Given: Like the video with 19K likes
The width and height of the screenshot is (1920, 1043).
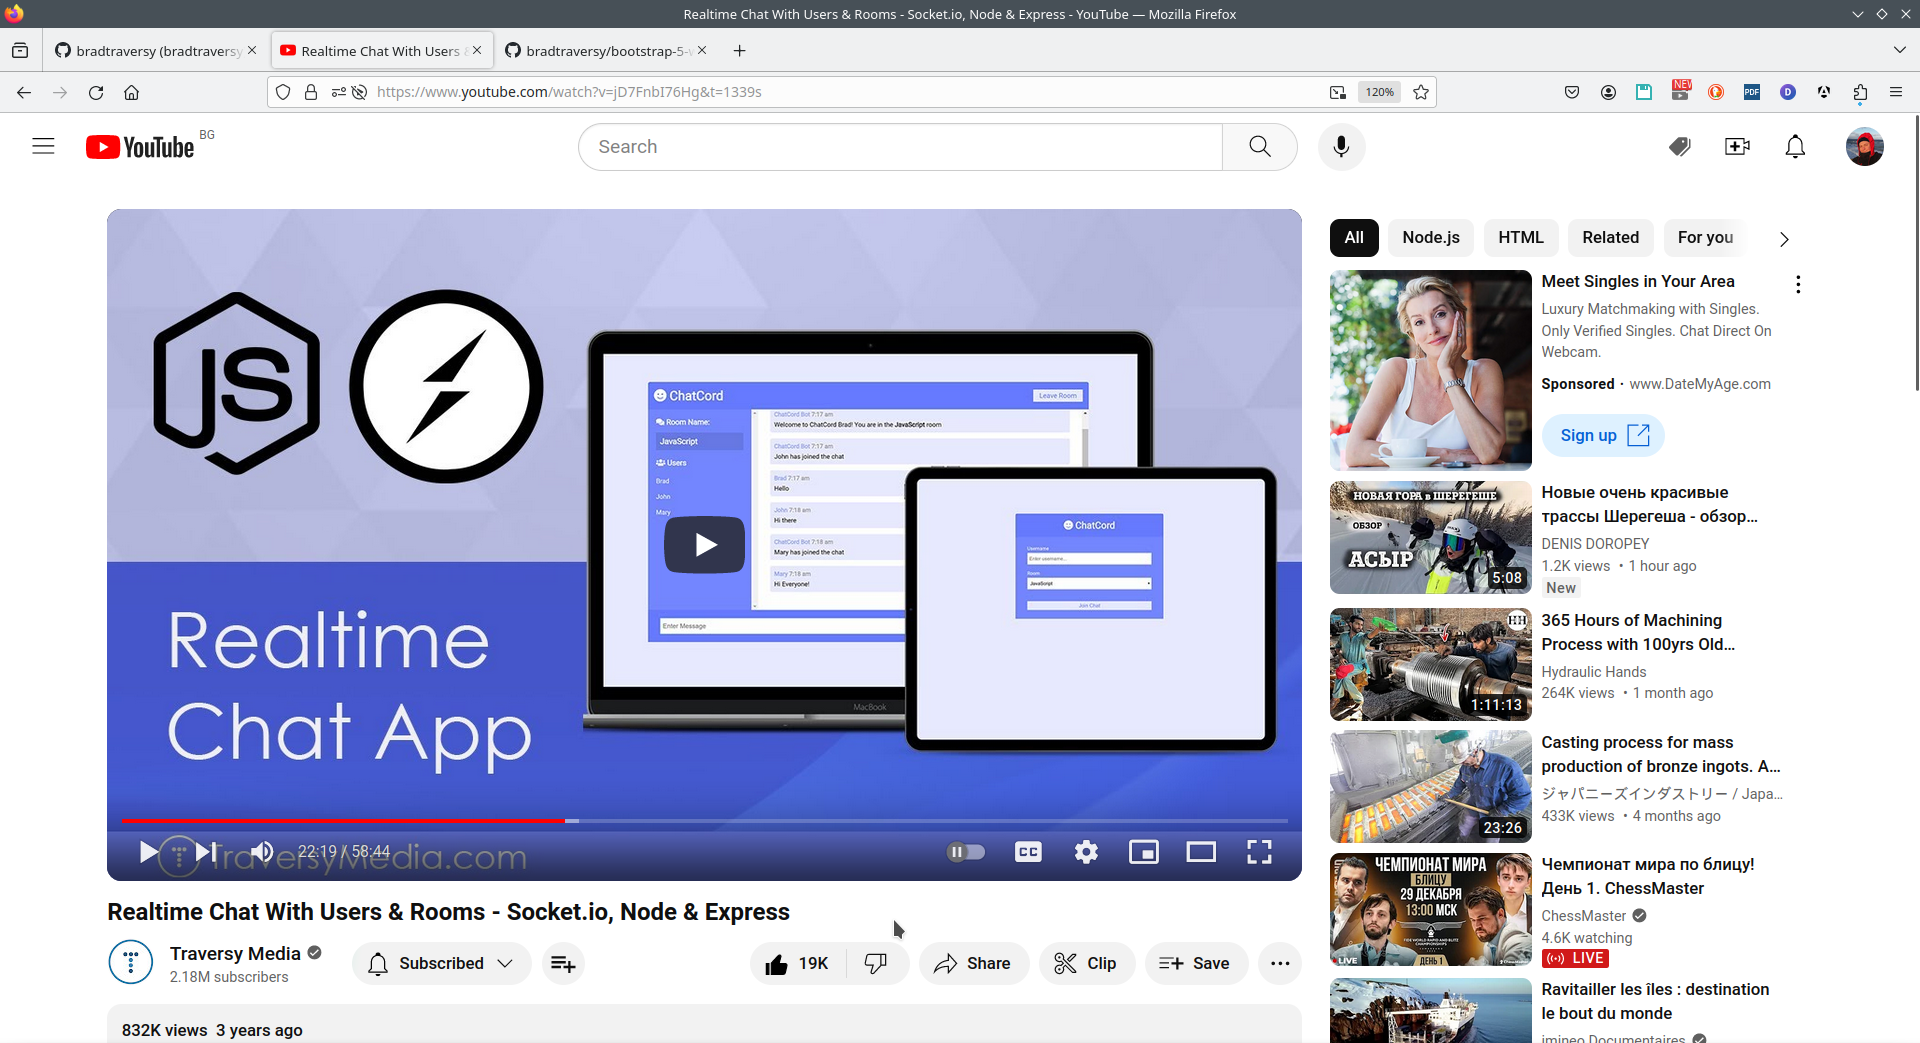Looking at the screenshot, I should tap(798, 964).
